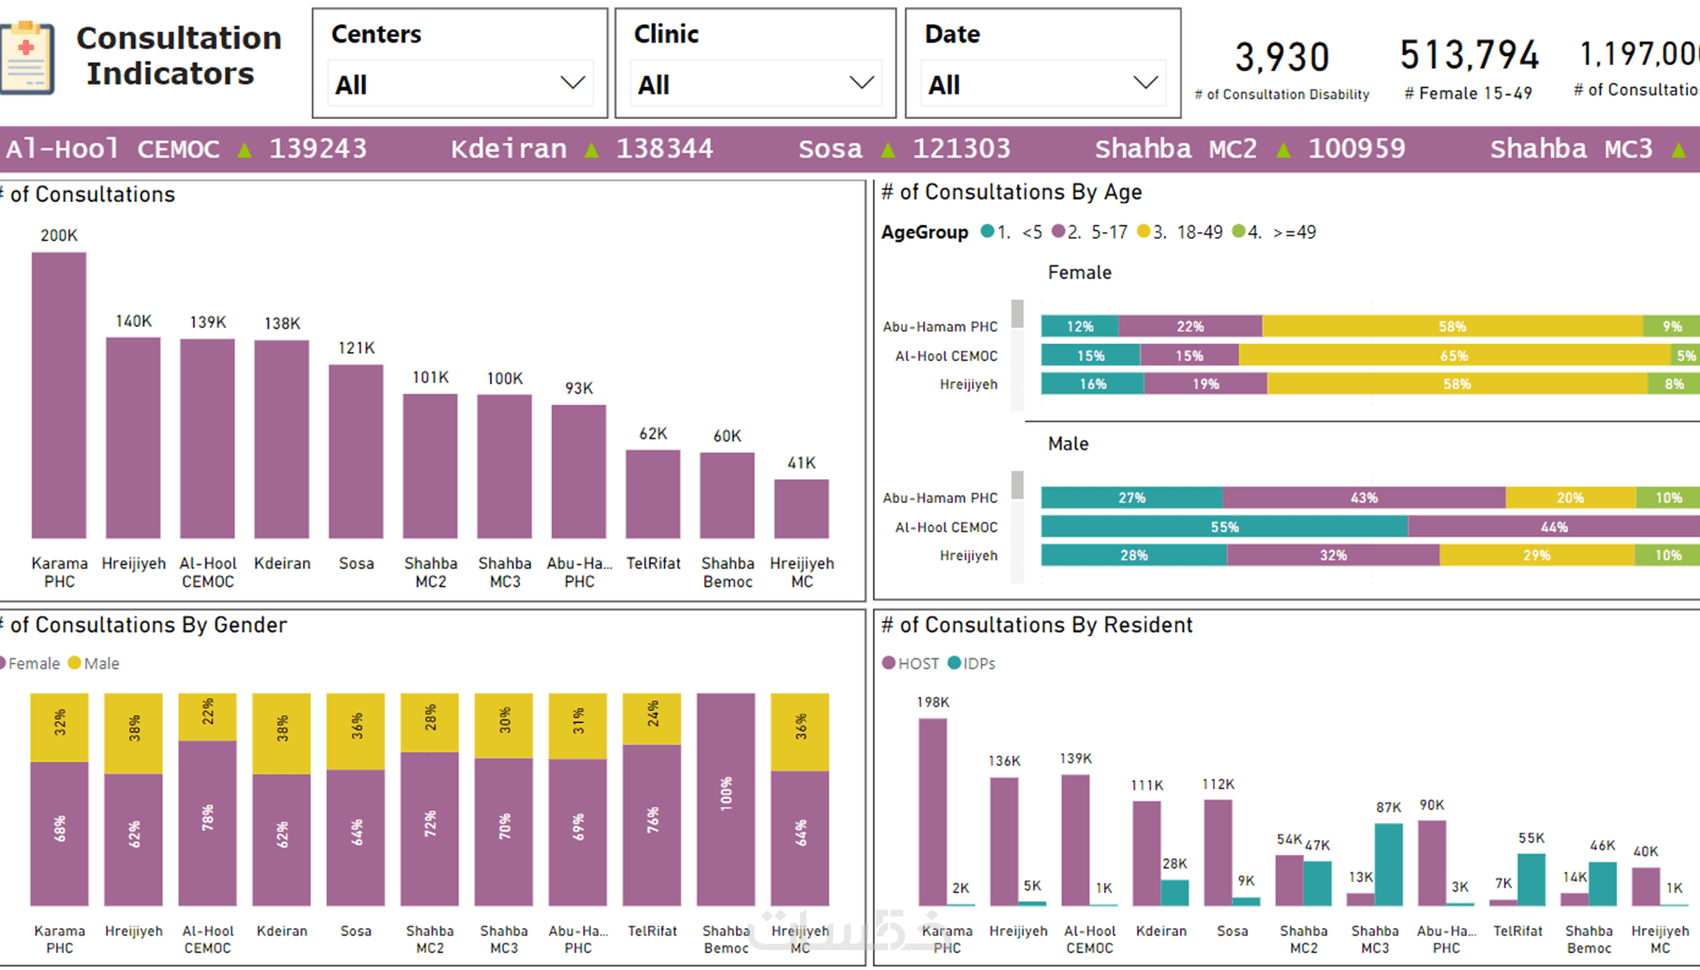Viewport: 1700px width, 970px height.
Task: Expand the Date dropdown filter
Action: coord(1043,84)
